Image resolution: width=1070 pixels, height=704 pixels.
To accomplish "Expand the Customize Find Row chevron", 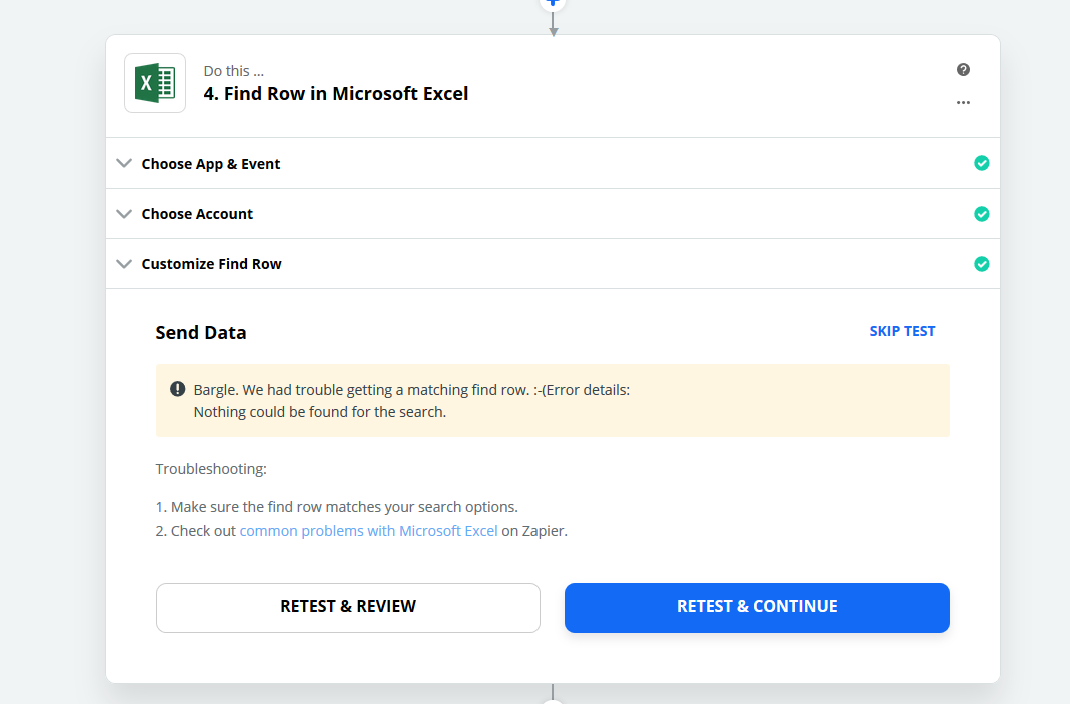I will [124, 264].
